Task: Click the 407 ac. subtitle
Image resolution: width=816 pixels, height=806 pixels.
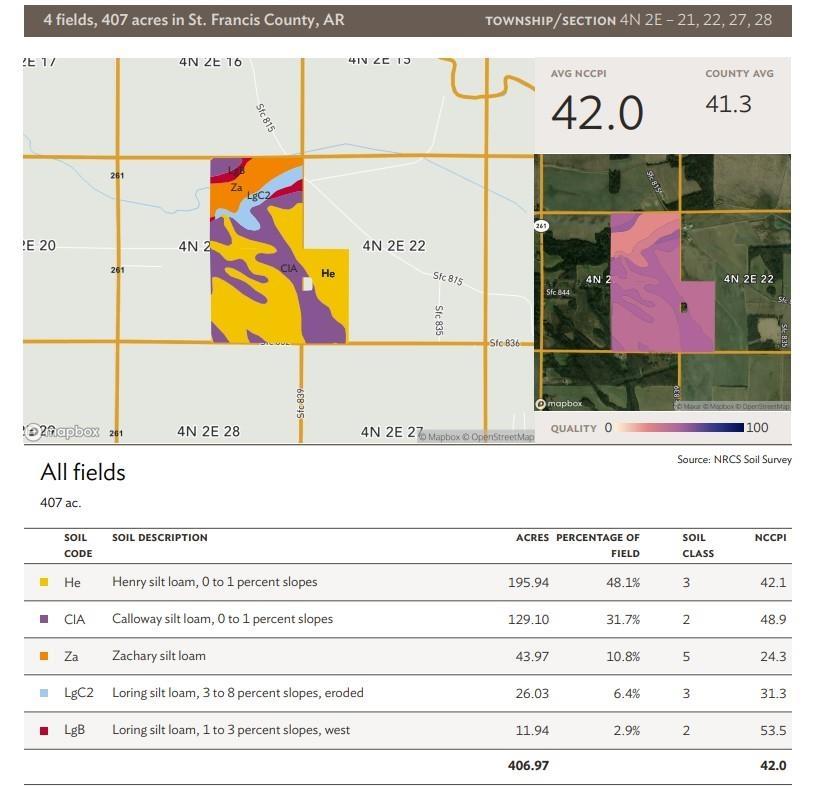Action: click(60, 503)
